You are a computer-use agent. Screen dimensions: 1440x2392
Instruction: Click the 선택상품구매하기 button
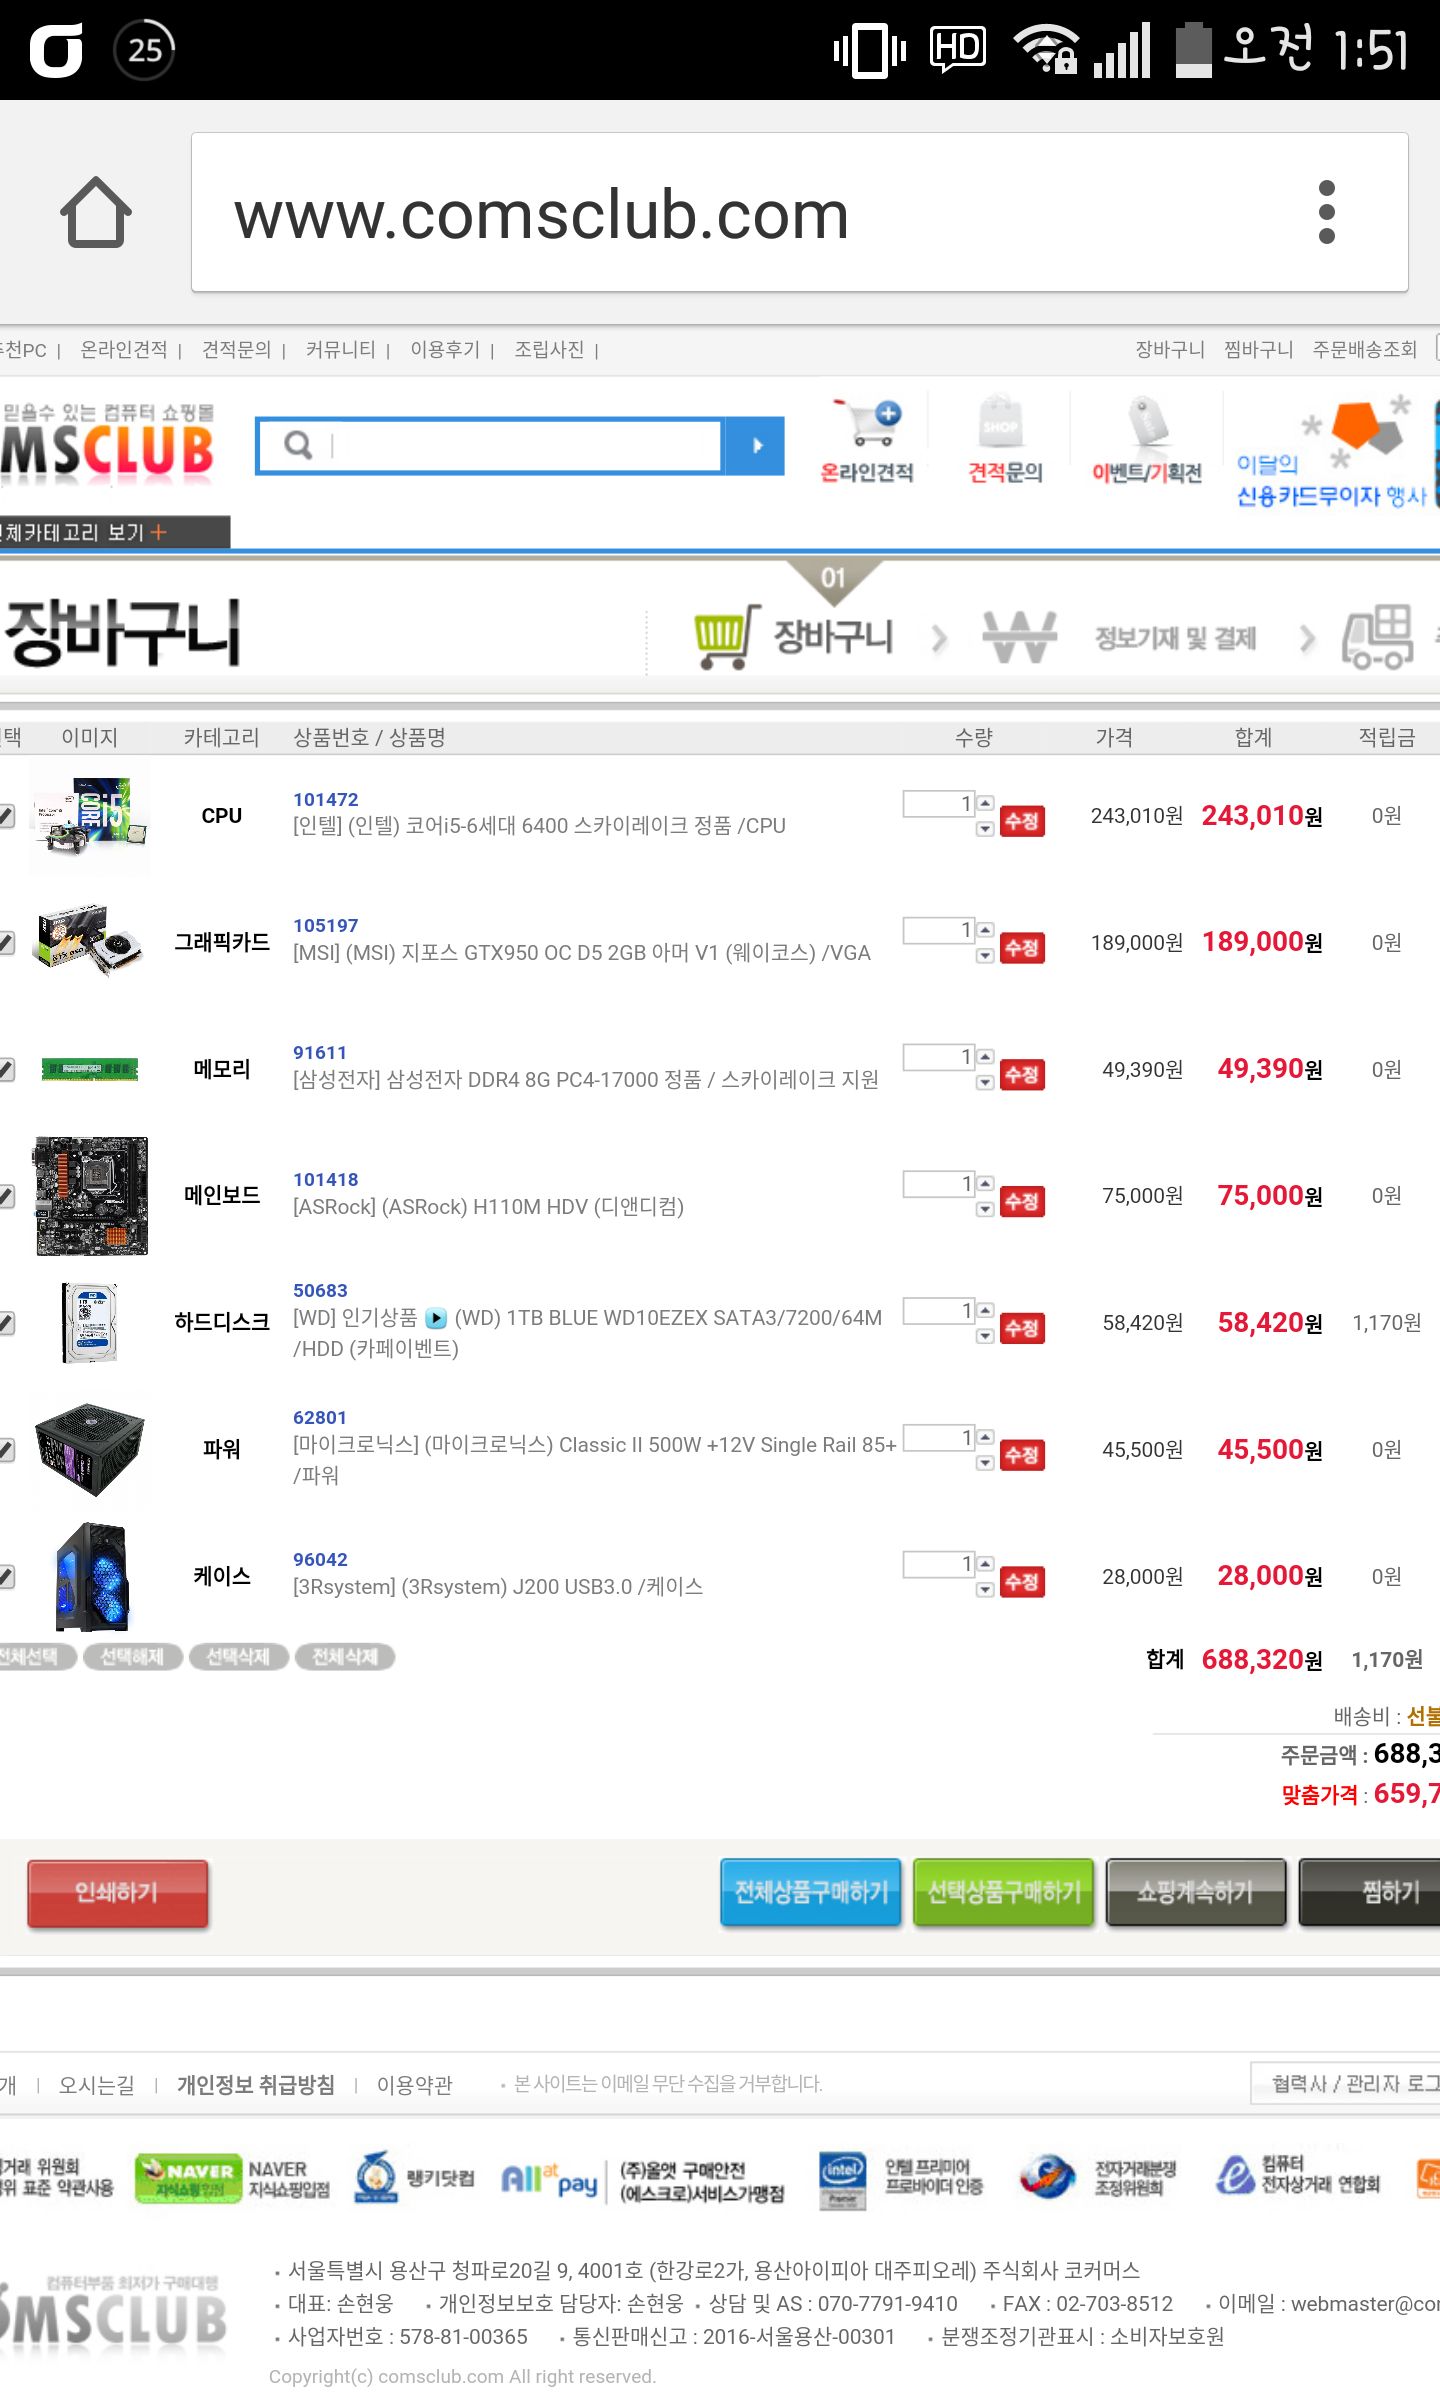[1004, 1892]
